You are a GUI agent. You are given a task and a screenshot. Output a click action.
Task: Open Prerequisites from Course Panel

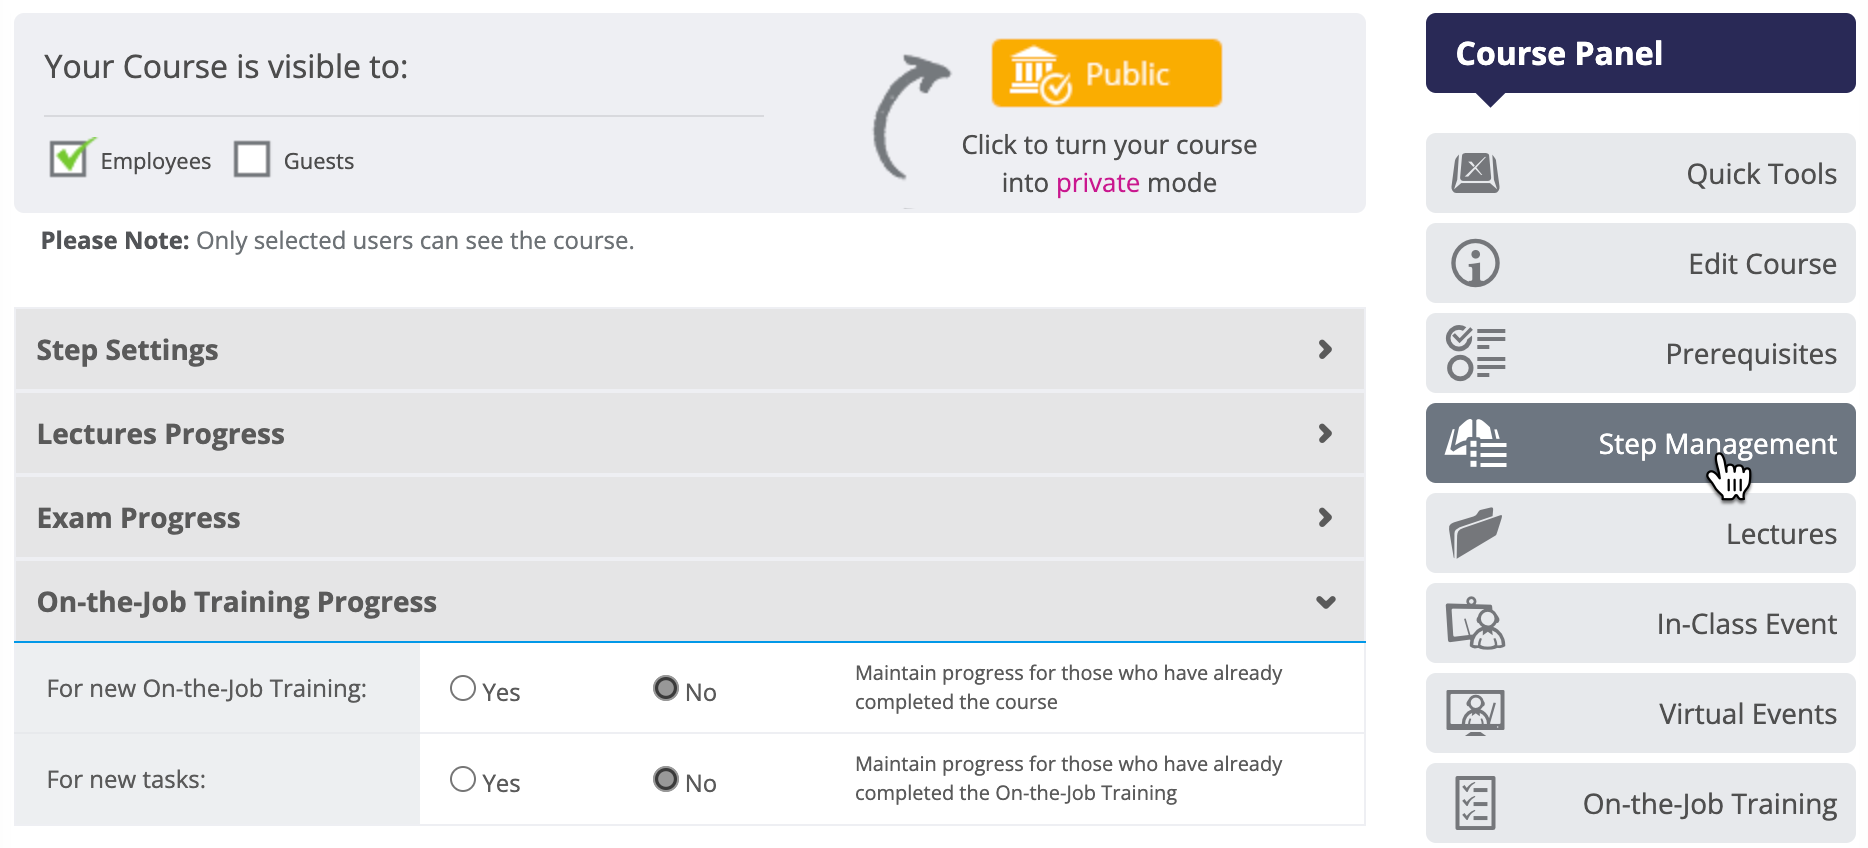[x=1640, y=353]
